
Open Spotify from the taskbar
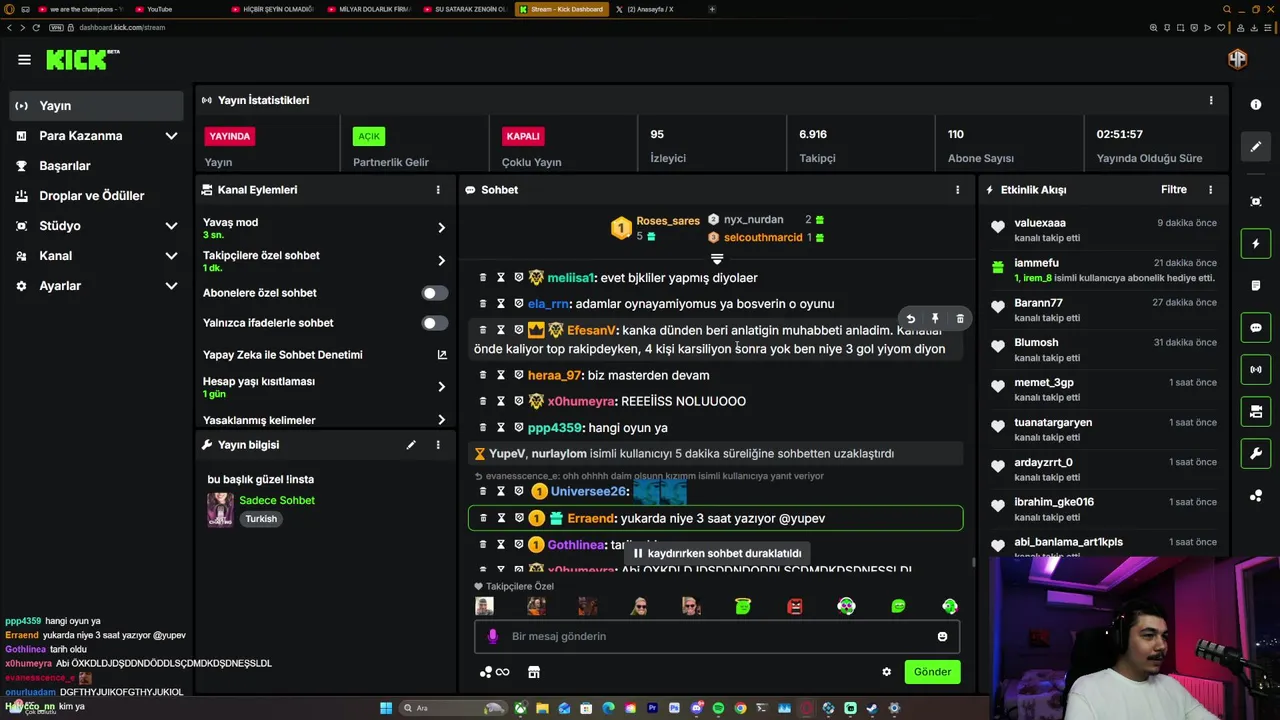[718, 708]
